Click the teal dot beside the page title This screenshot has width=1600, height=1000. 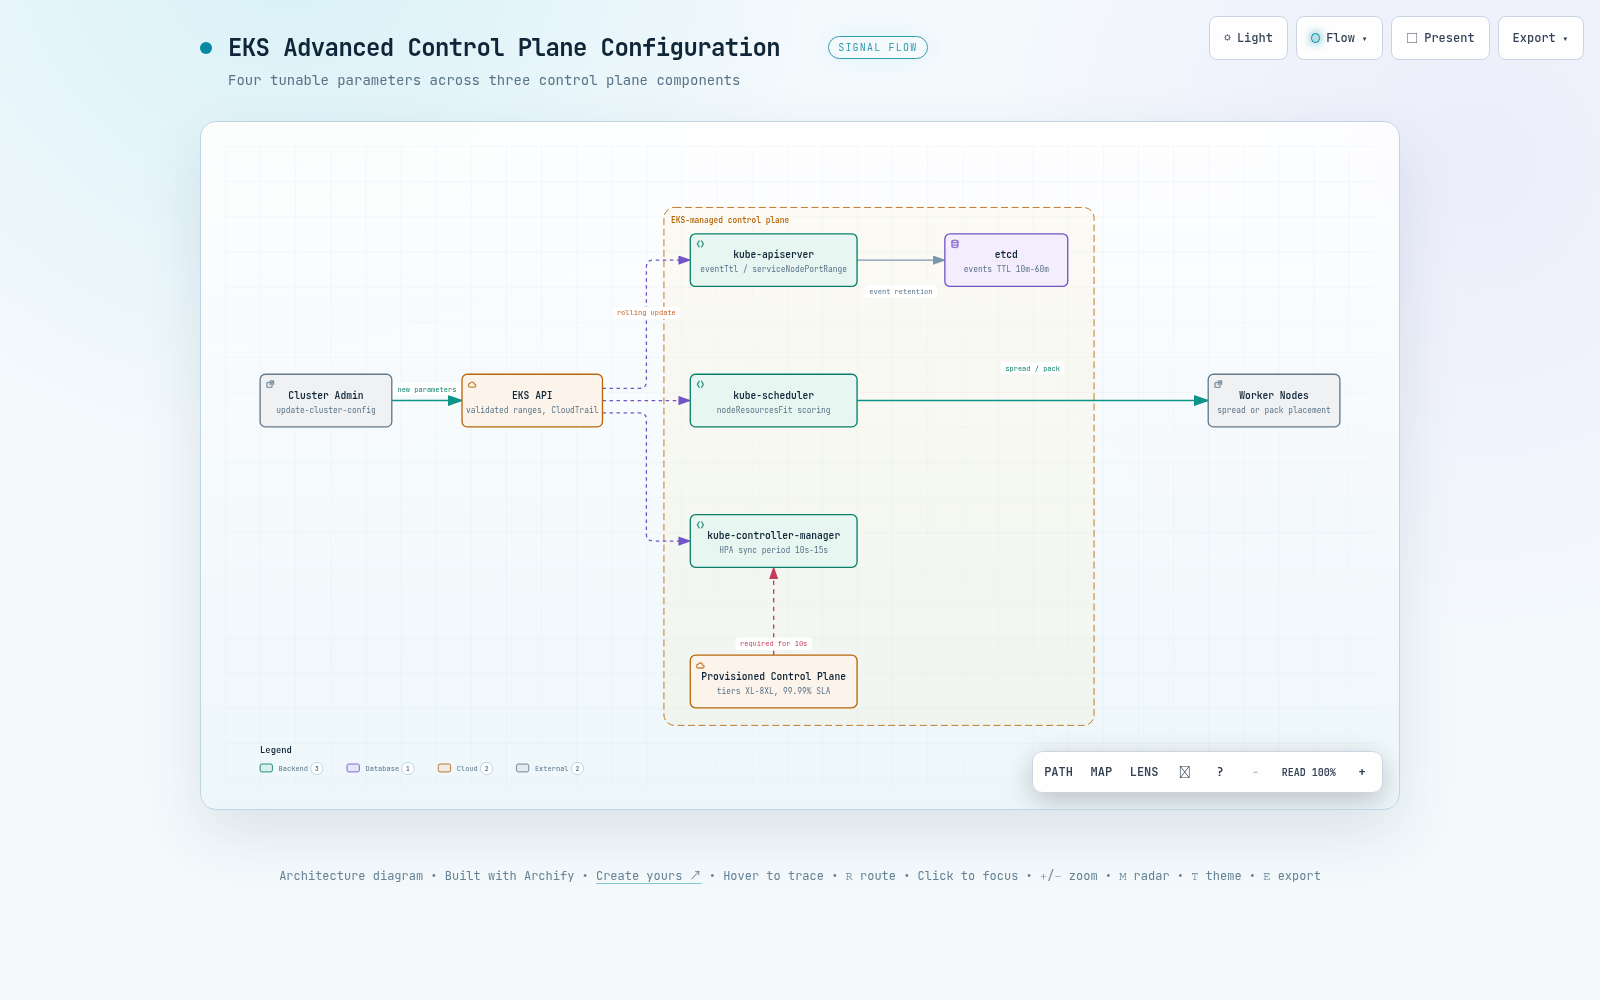[206, 48]
